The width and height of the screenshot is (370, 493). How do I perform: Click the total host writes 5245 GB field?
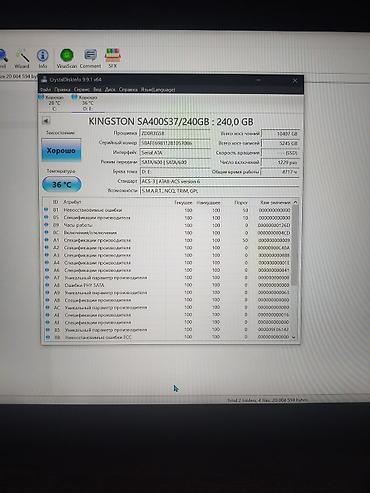pyautogui.click(x=280, y=143)
